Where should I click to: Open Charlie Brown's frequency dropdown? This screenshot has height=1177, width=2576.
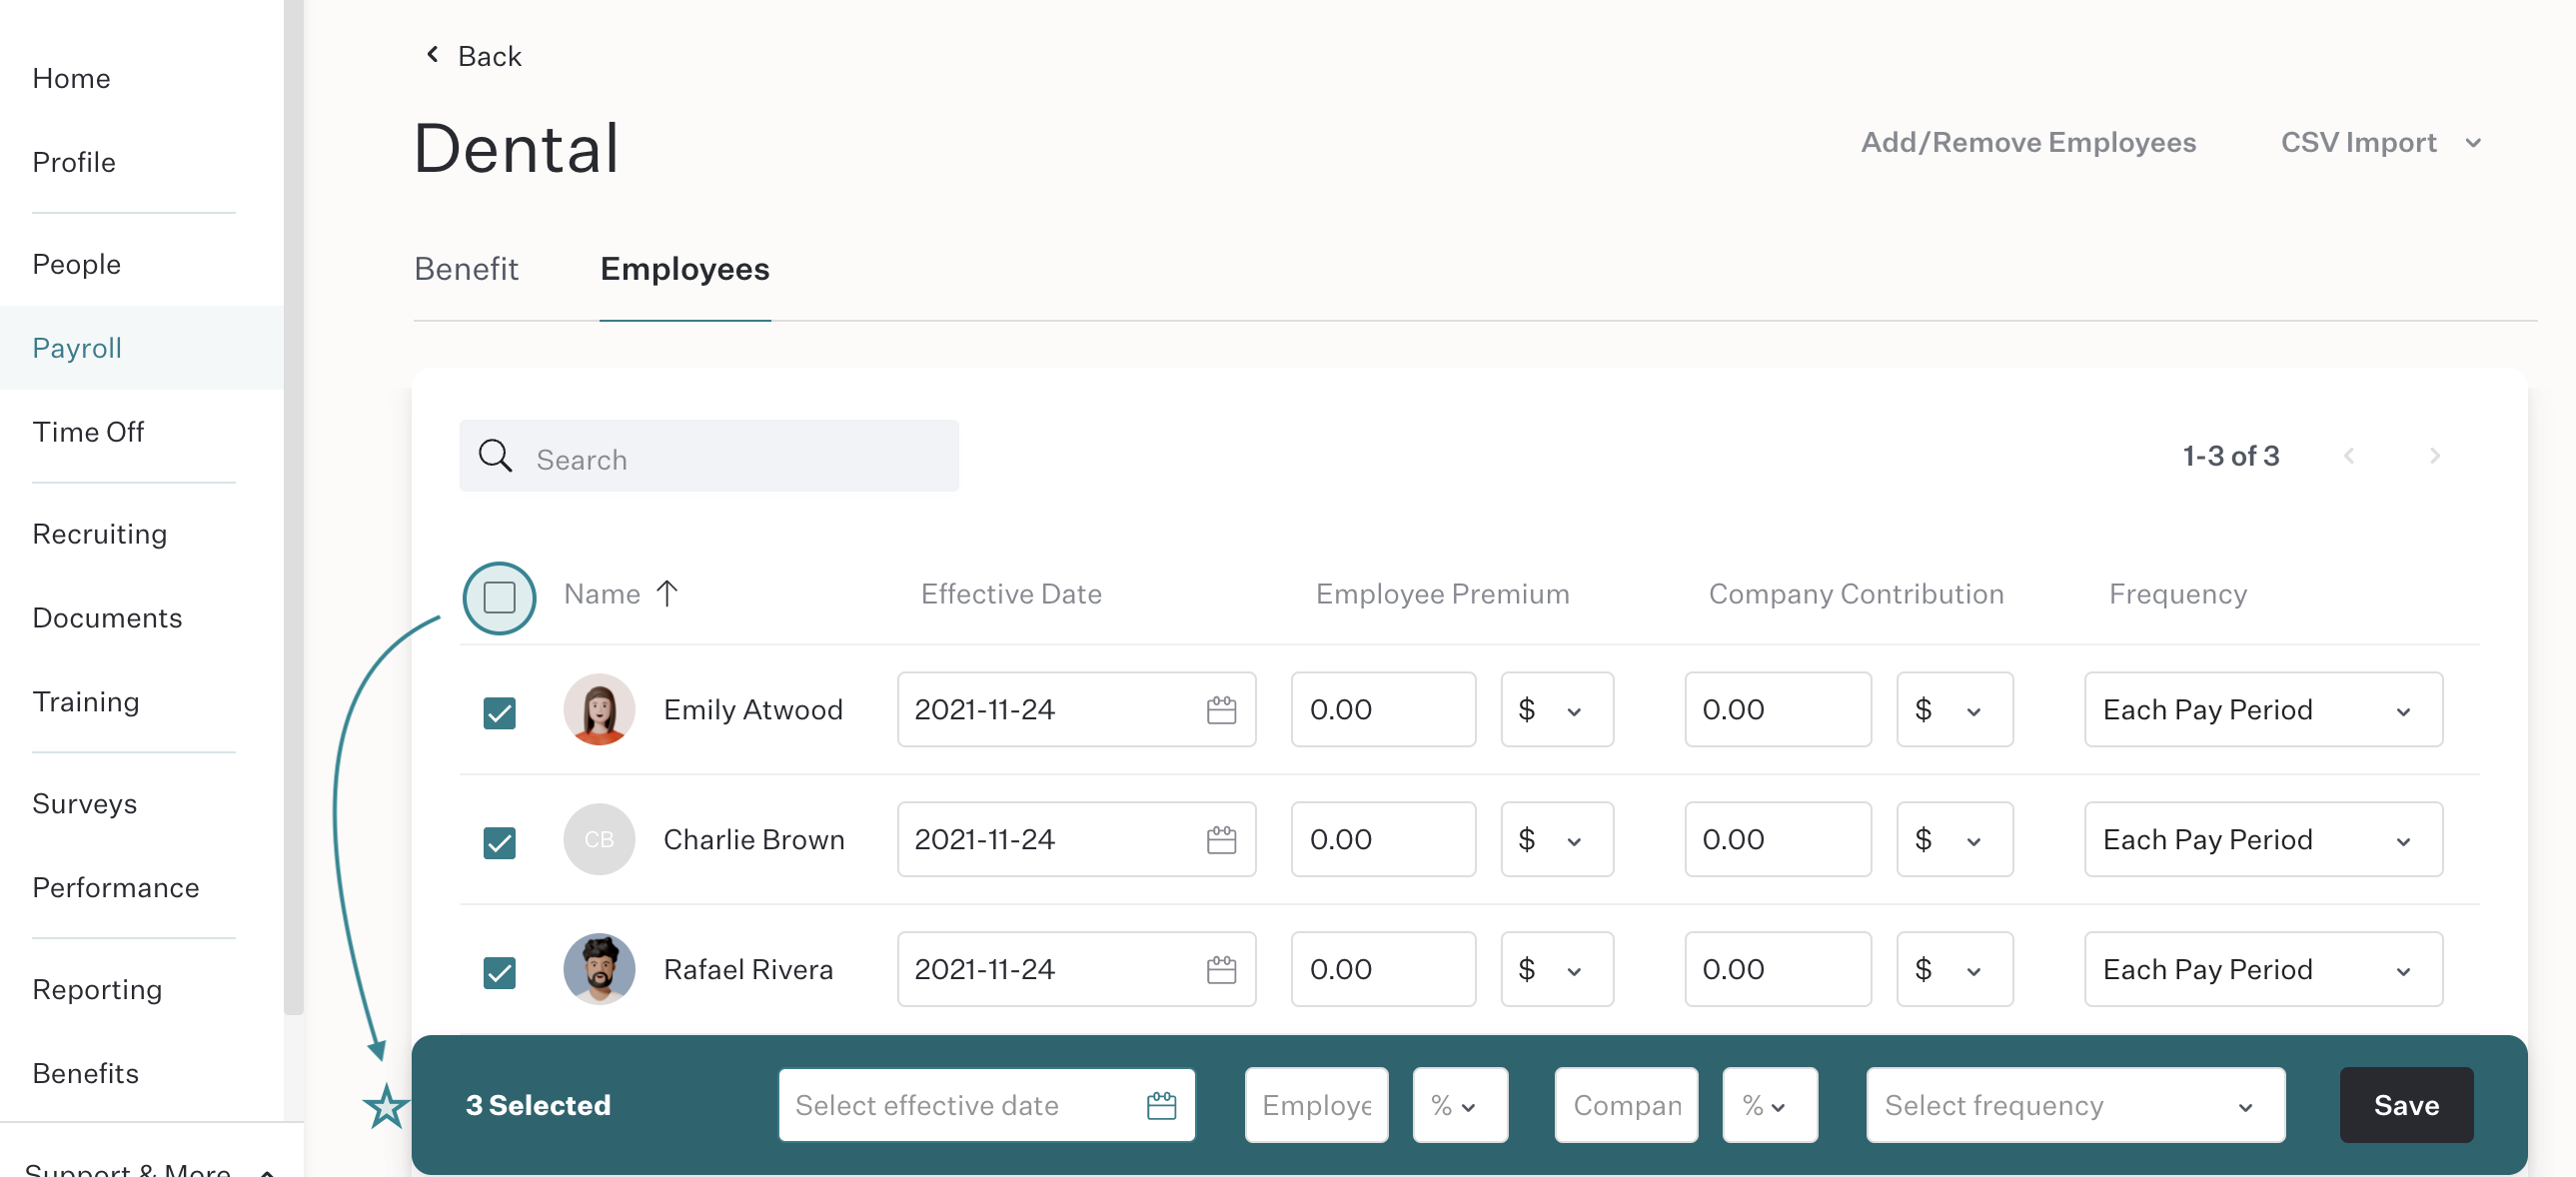(2263, 840)
